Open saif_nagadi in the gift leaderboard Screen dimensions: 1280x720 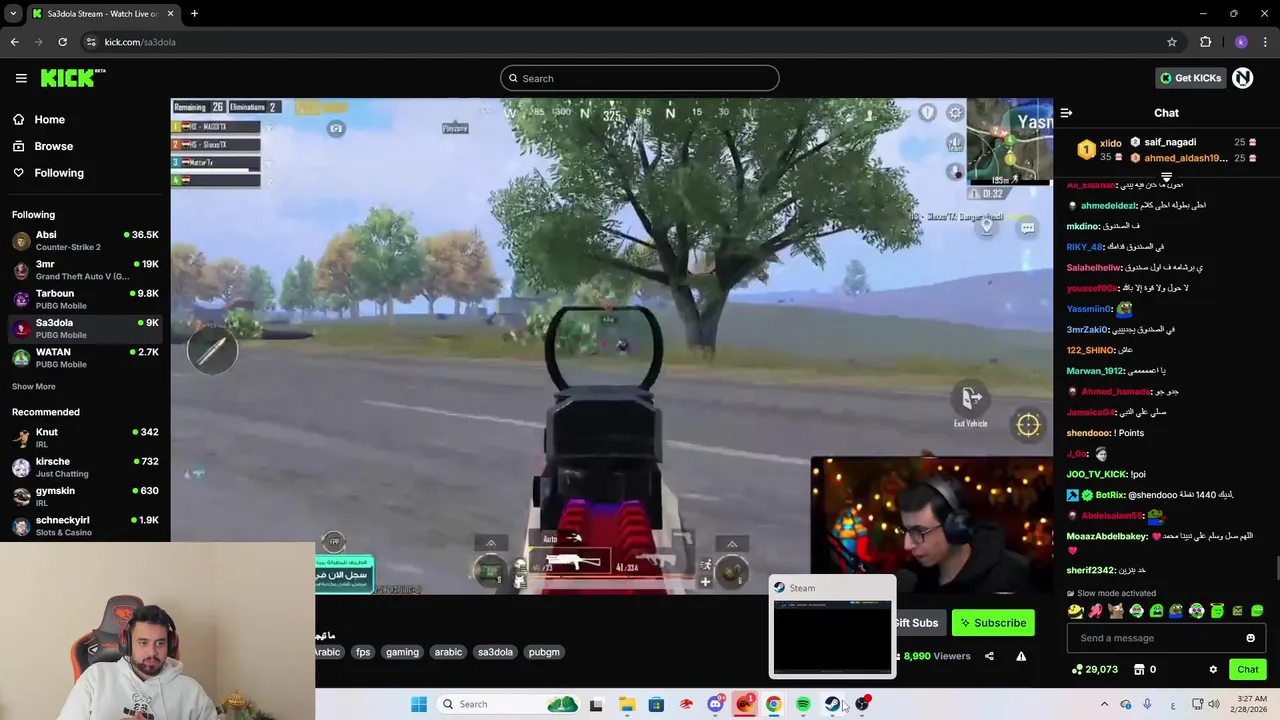tap(1170, 142)
